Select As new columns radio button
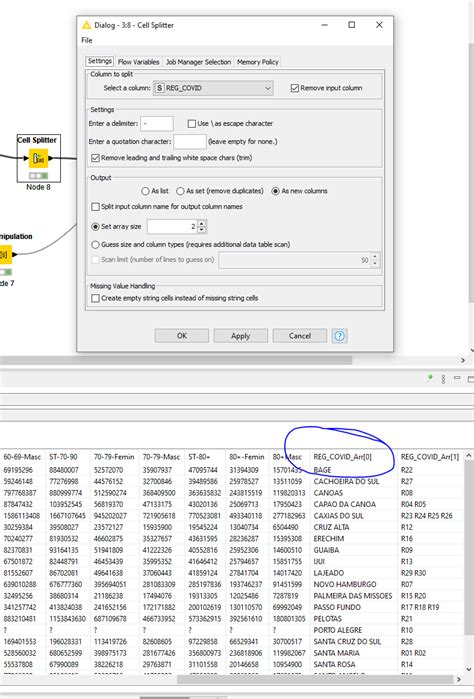Image resolution: width=474 pixels, height=699 pixels. click(276, 191)
